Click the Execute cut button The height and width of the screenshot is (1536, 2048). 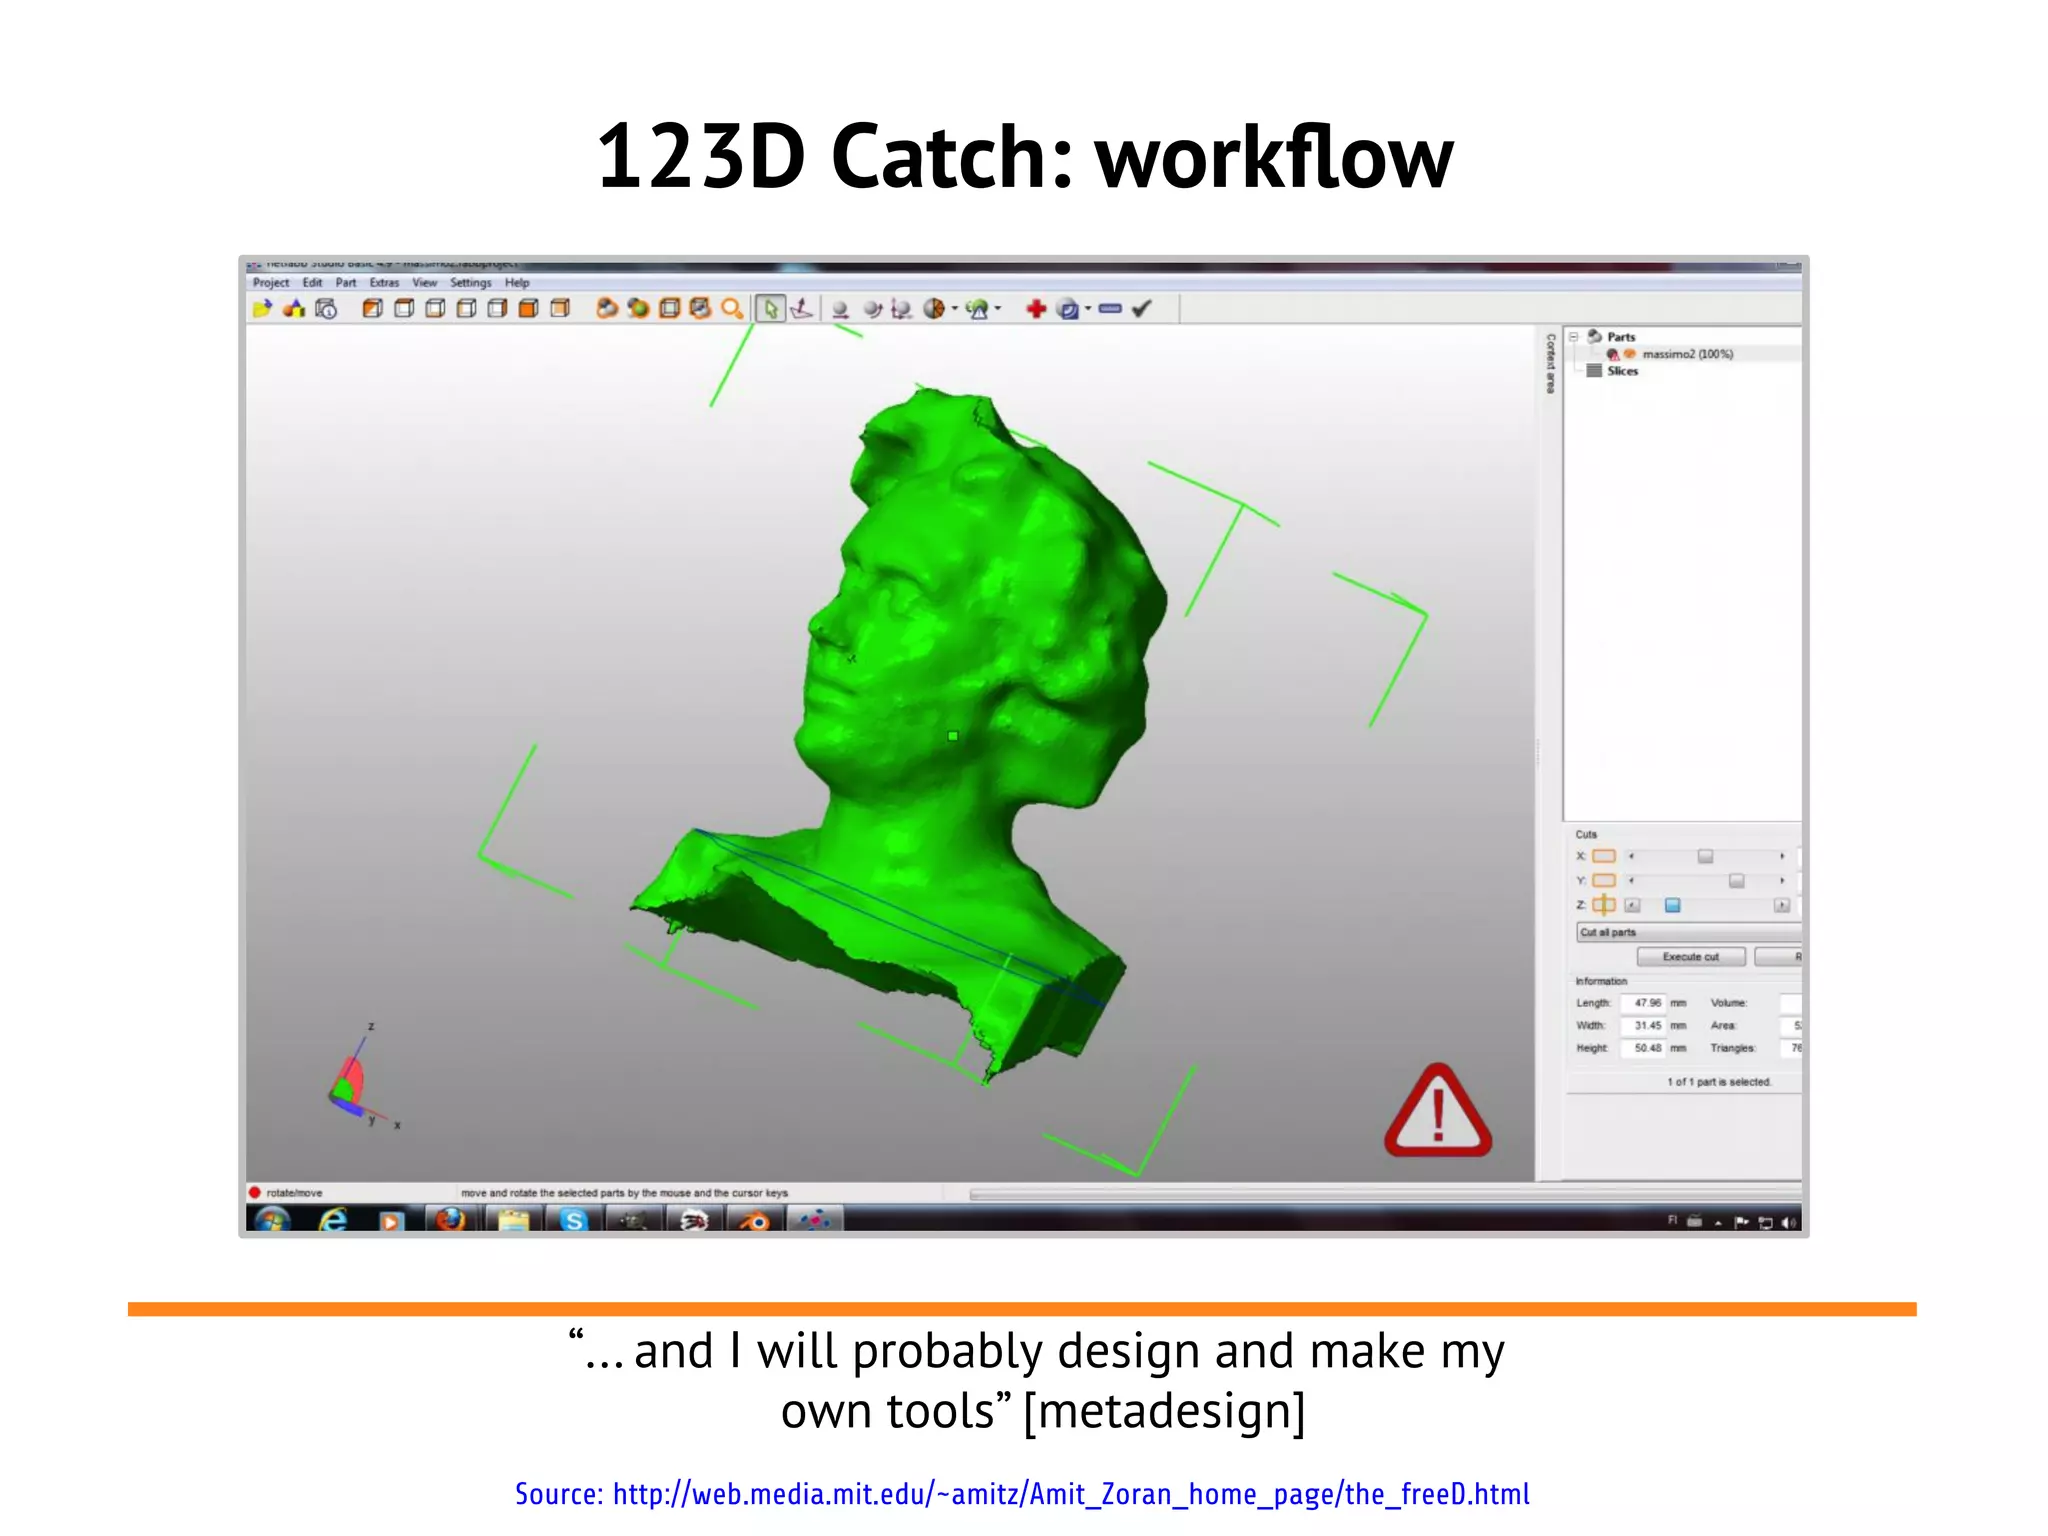pyautogui.click(x=1691, y=957)
